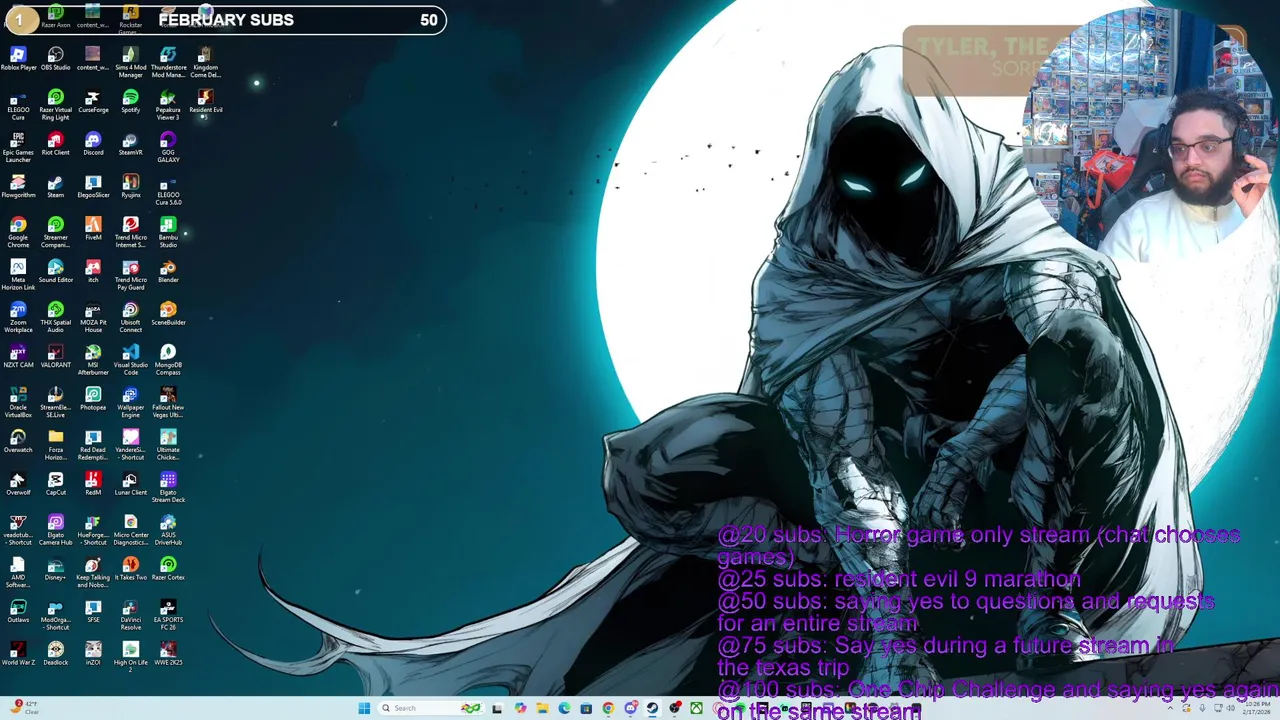Open Epic Games Launcher shortcut
This screenshot has width=1280, height=720.
tap(18, 148)
